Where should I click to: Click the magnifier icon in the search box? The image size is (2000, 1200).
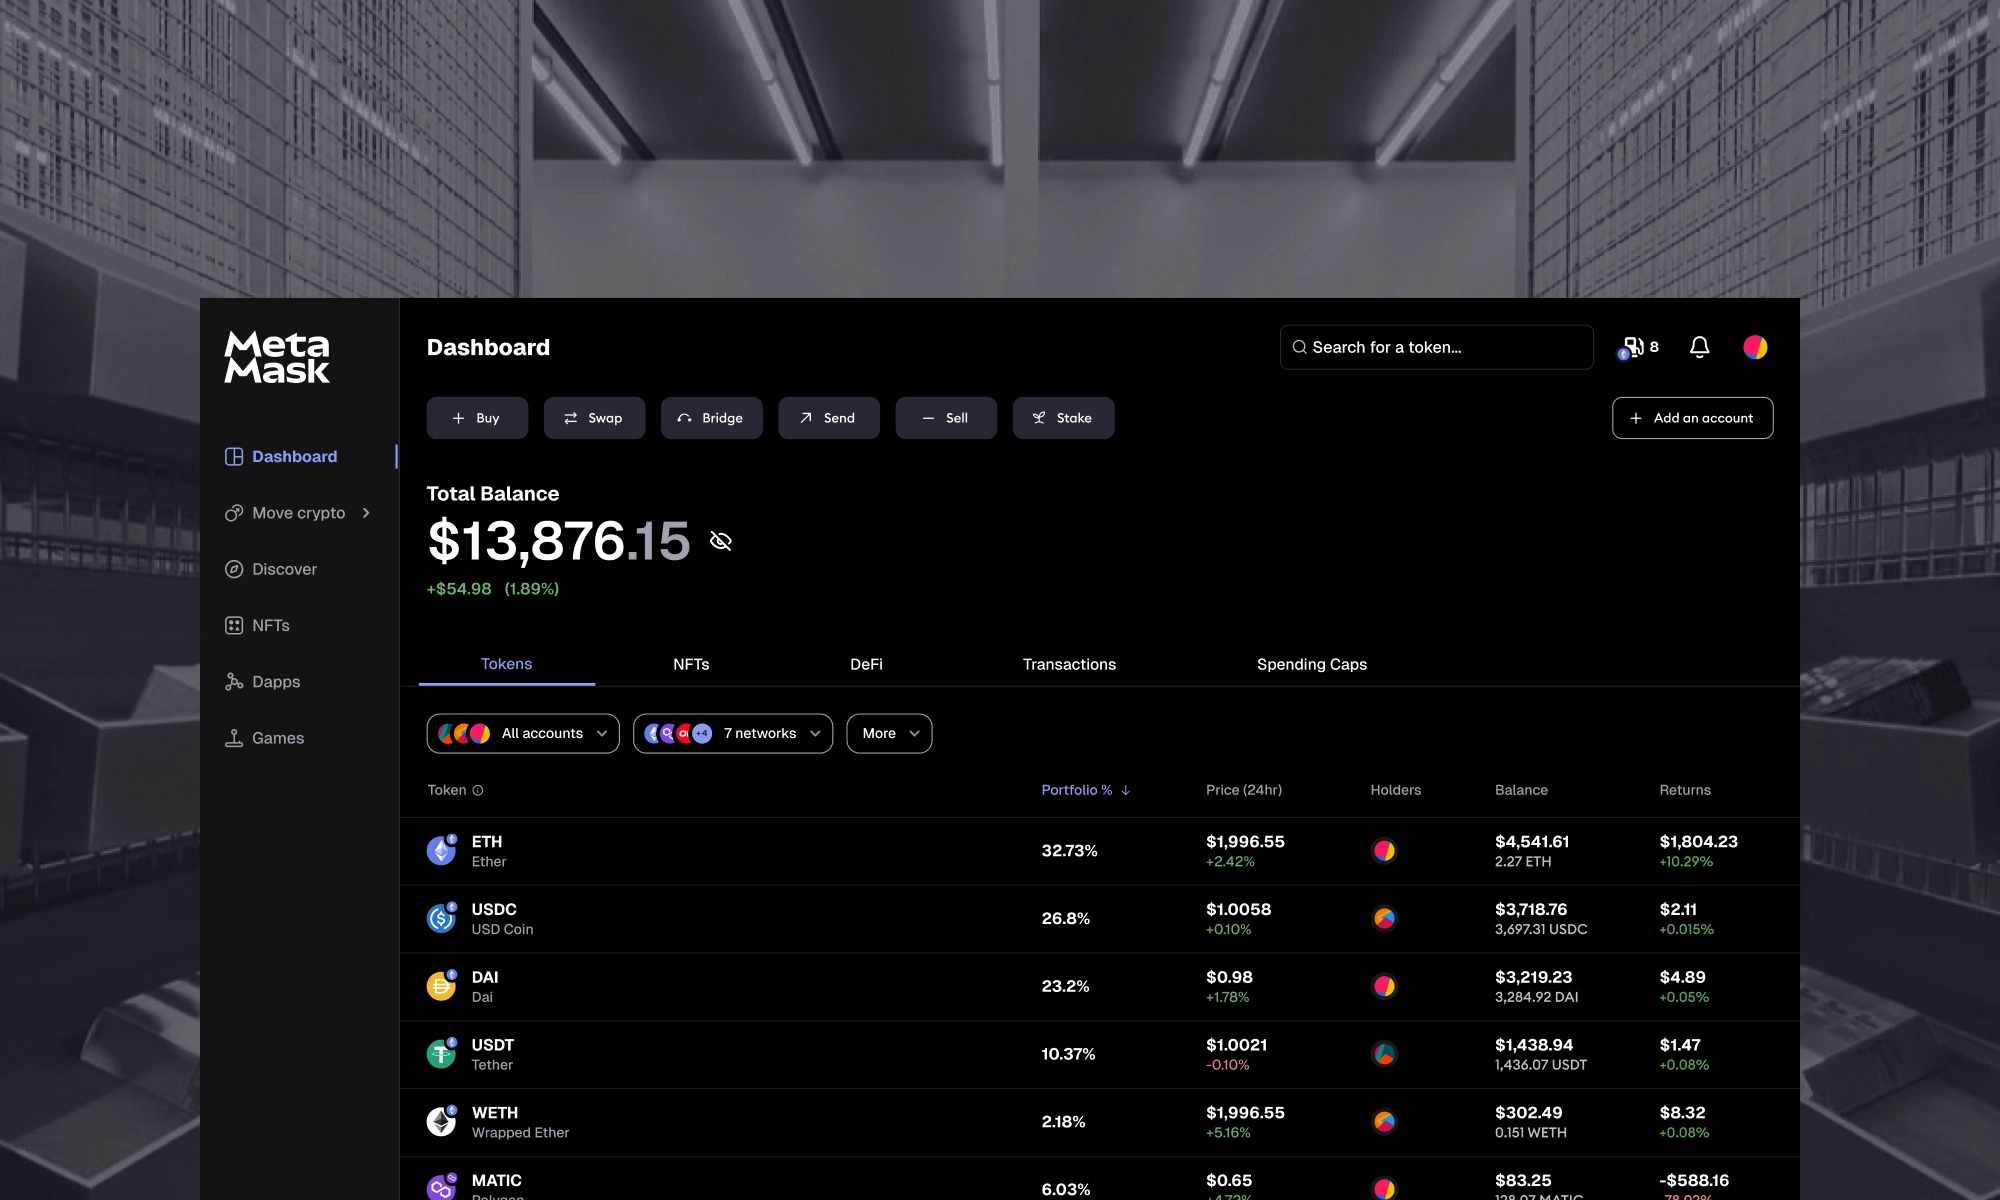[x=1299, y=347]
